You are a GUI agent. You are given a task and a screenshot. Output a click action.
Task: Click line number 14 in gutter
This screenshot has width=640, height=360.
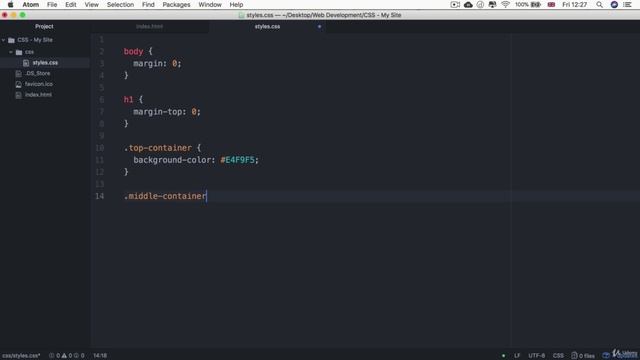pyautogui.click(x=100, y=196)
